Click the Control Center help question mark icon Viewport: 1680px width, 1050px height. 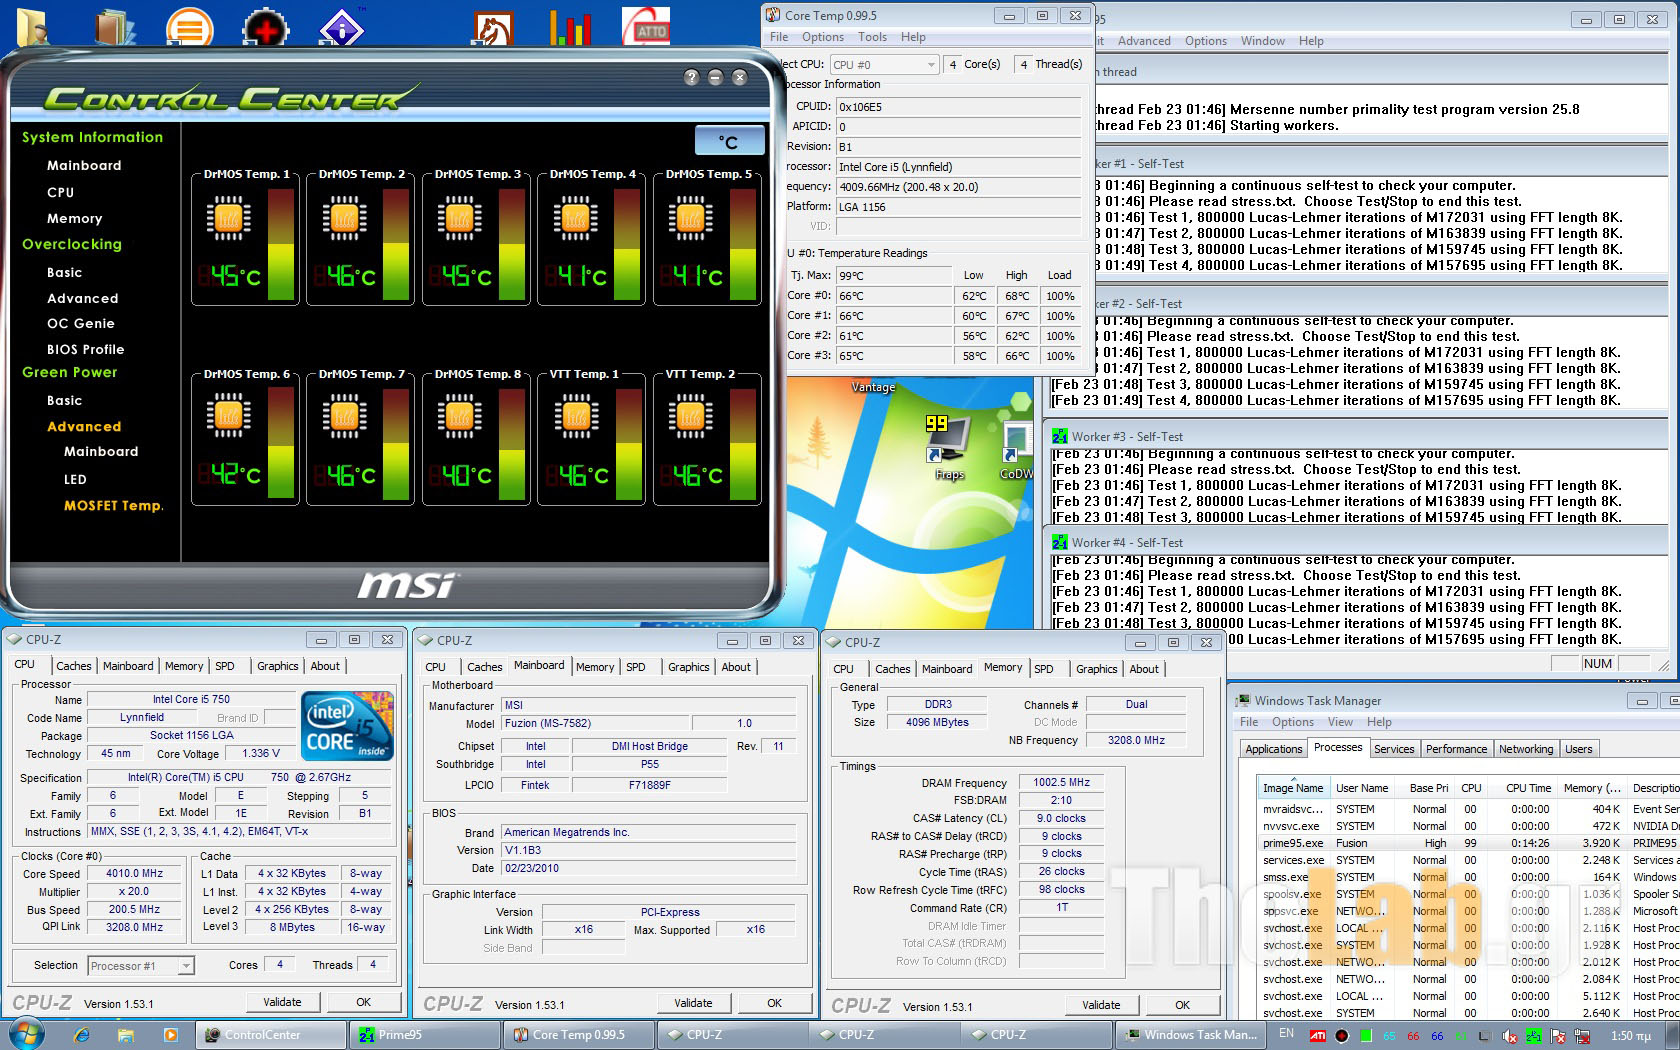(x=691, y=77)
